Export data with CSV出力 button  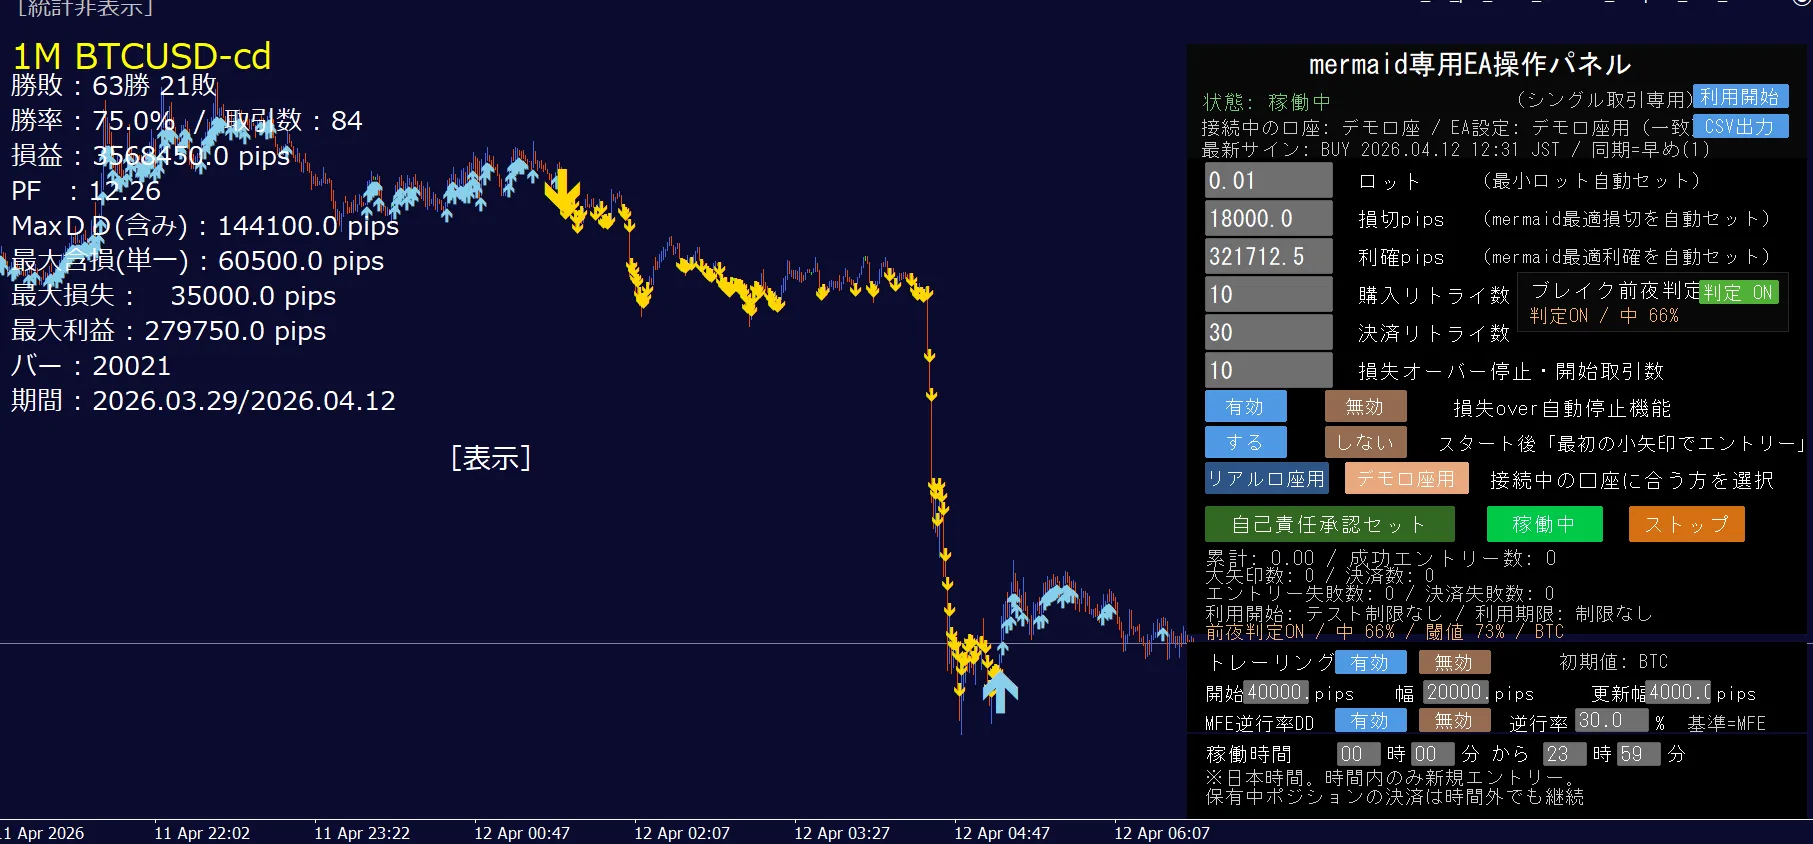[x=1739, y=127]
